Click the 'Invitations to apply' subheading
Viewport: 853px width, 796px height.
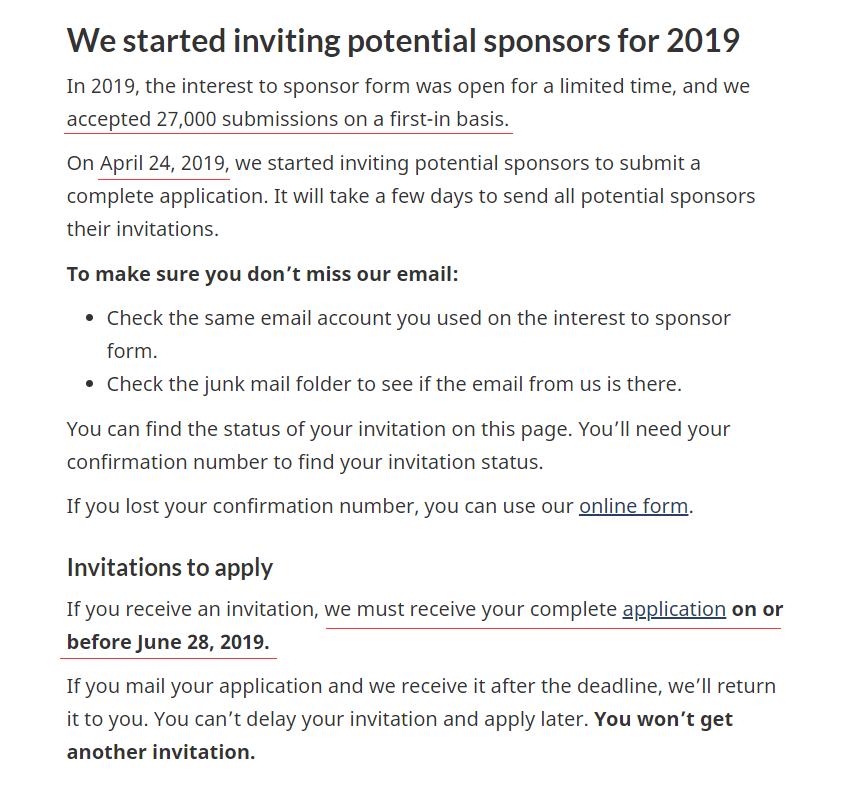coord(169,567)
